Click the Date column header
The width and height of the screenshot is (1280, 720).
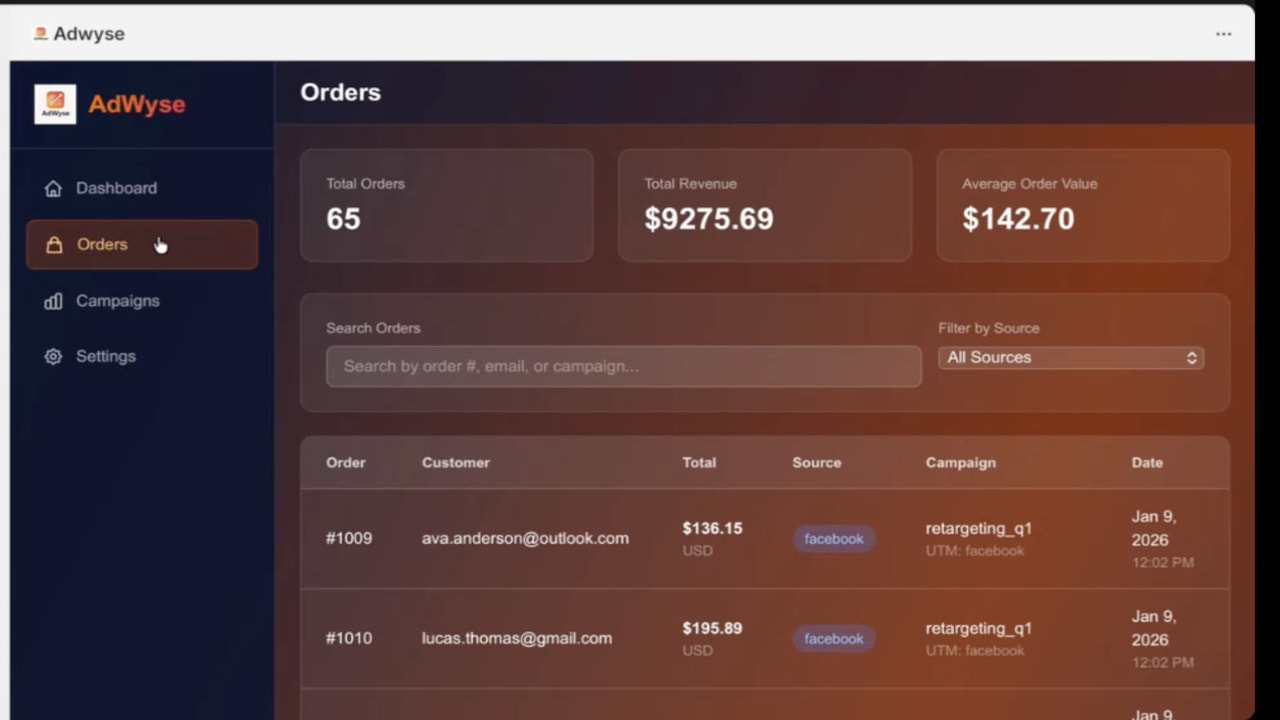1147,463
